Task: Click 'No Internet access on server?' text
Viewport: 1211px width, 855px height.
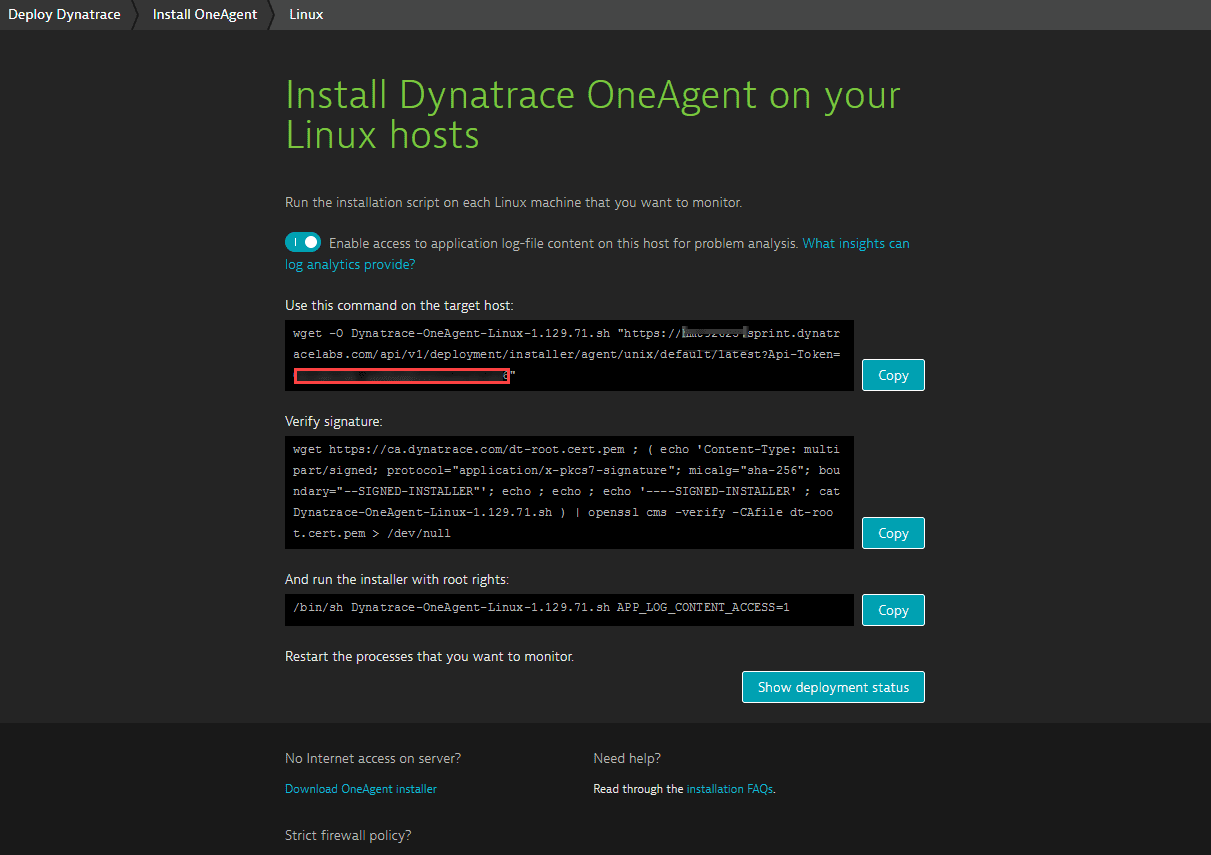Action: (373, 758)
